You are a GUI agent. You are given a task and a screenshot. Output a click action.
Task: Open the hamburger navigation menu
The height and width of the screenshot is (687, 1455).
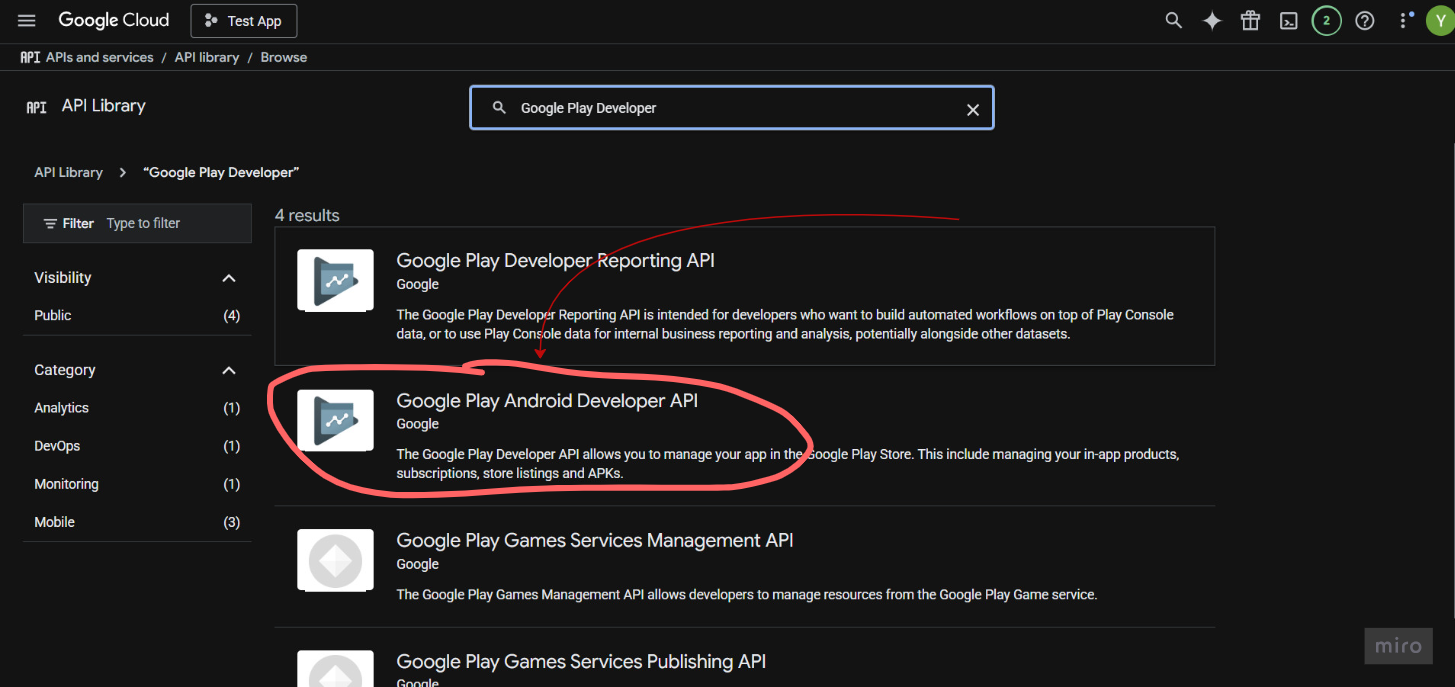click(x=27, y=20)
